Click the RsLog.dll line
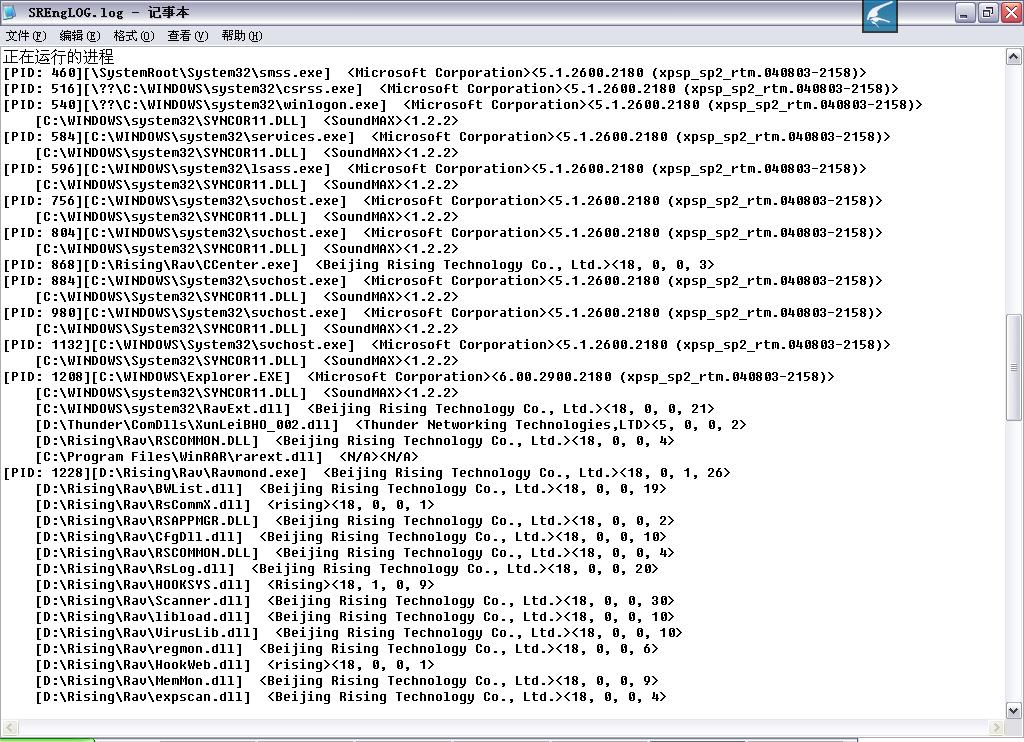The height and width of the screenshot is (742, 1024). [x=347, y=569]
